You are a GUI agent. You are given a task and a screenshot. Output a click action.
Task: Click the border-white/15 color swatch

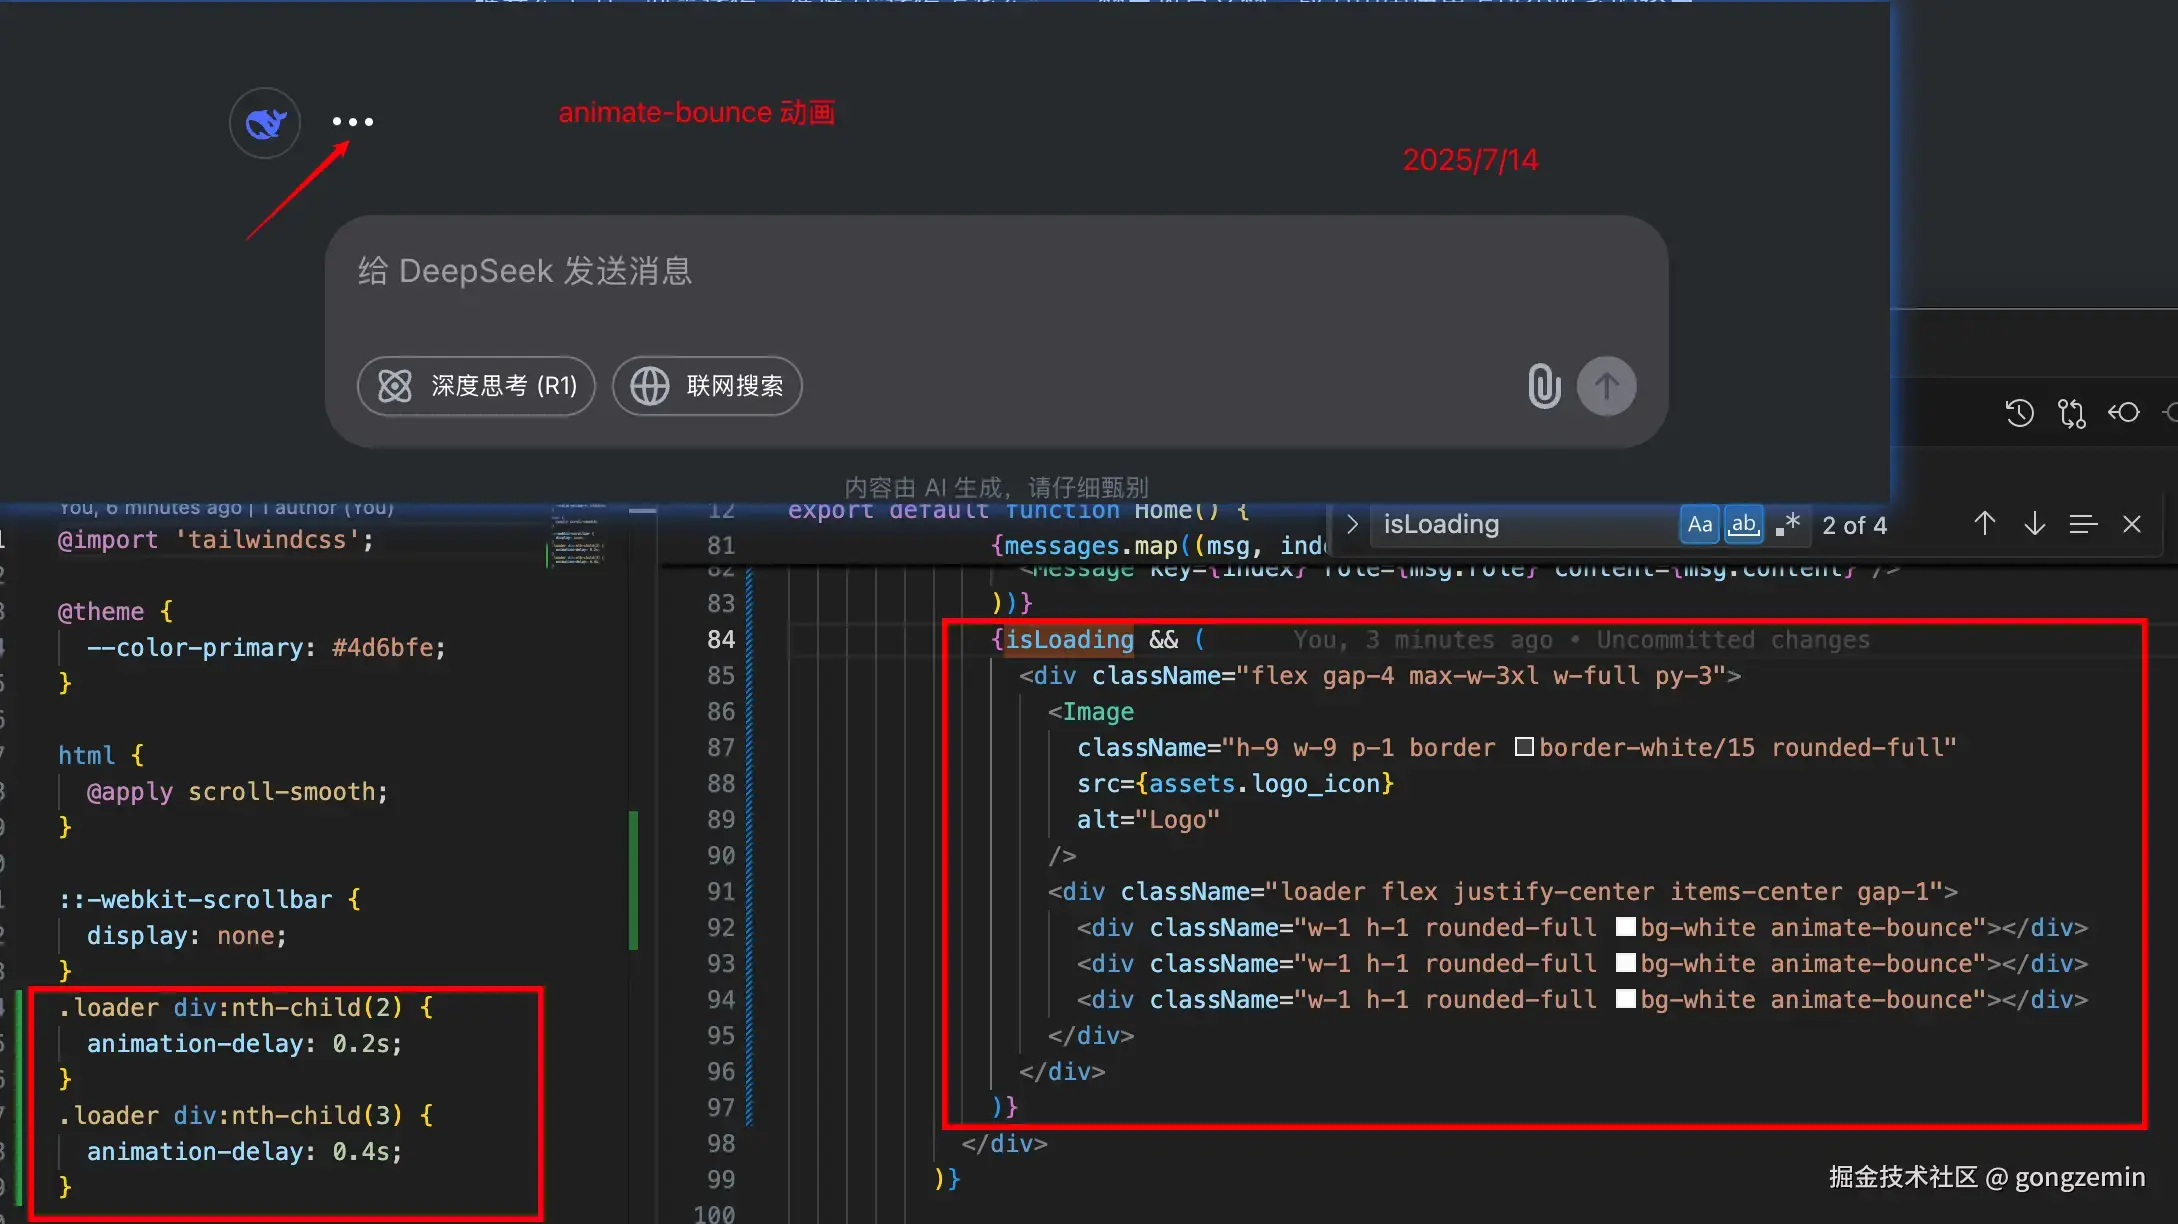pyautogui.click(x=1524, y=747)
